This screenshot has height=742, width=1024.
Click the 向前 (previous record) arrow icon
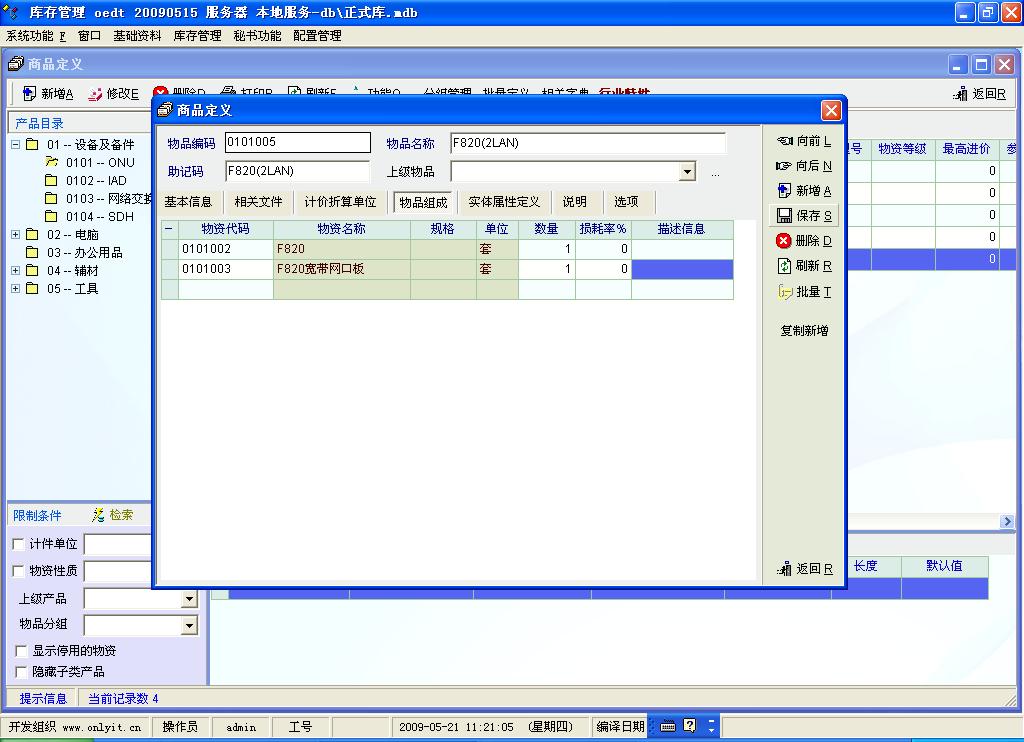point(784,141)
